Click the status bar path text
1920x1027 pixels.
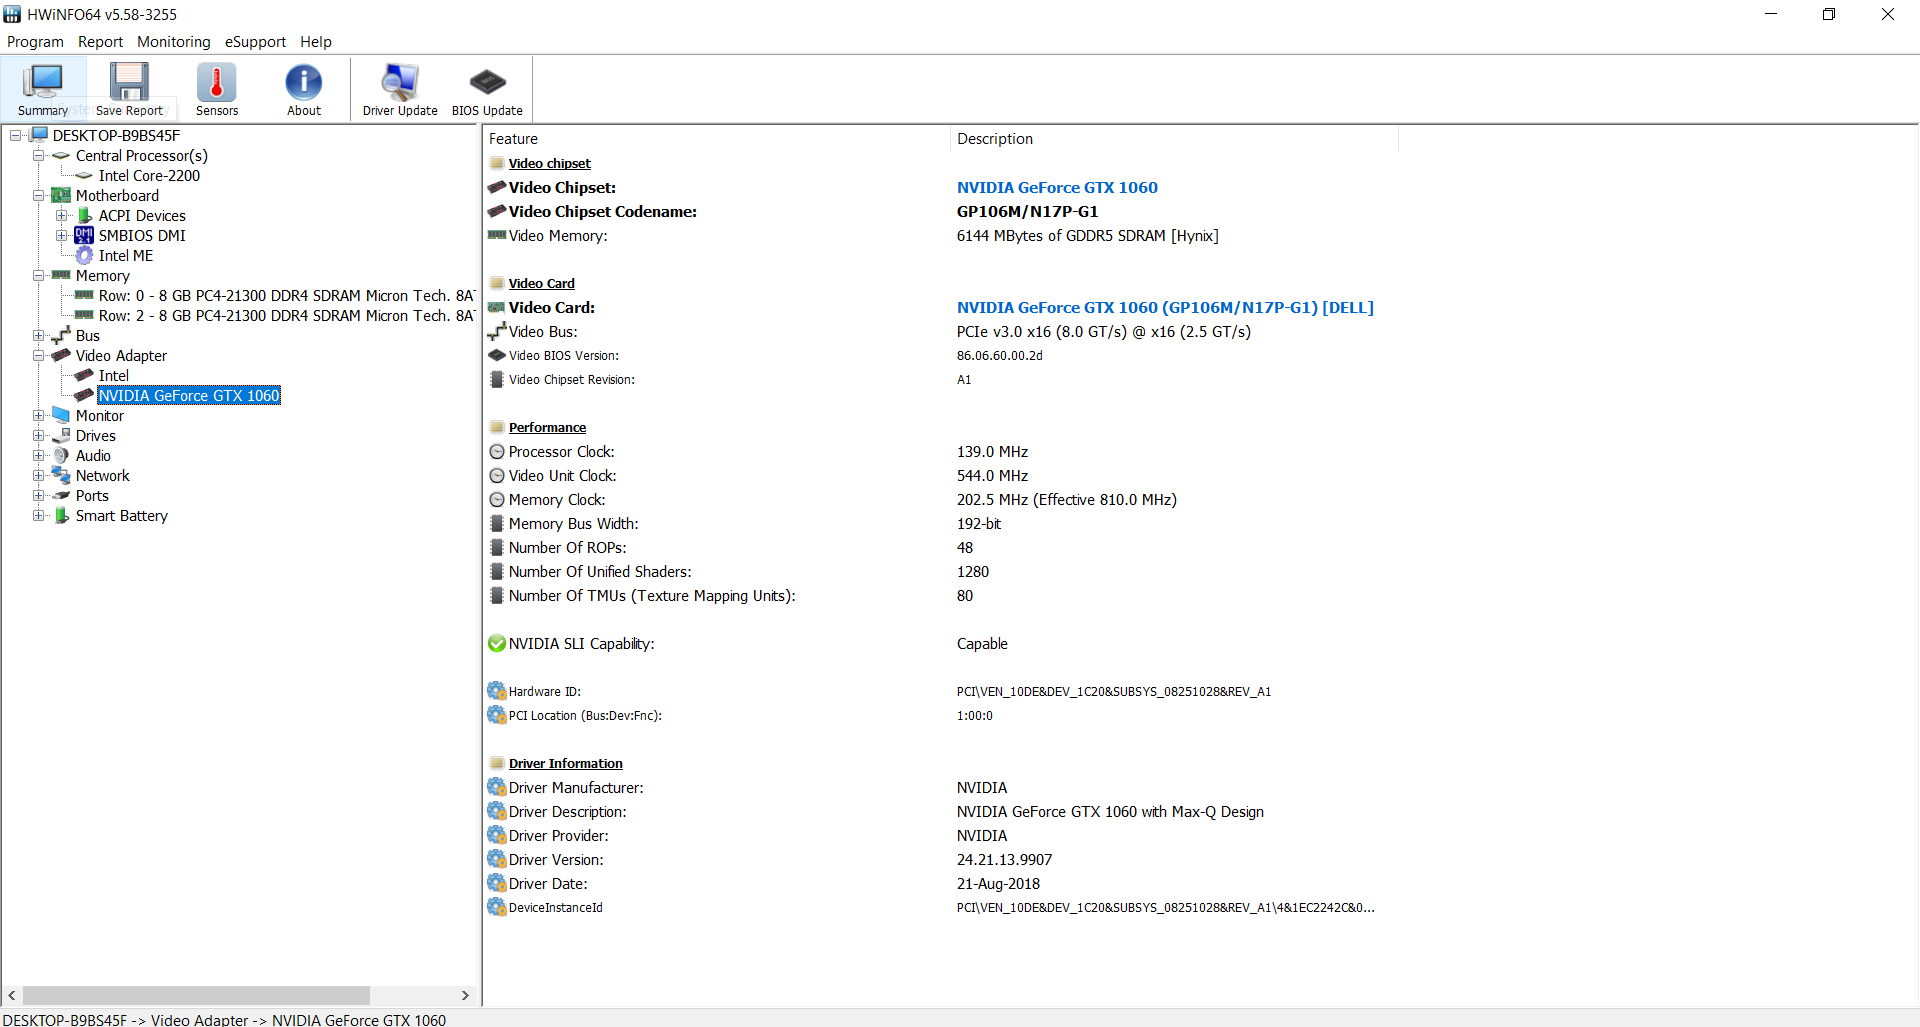coord(224,1020)
